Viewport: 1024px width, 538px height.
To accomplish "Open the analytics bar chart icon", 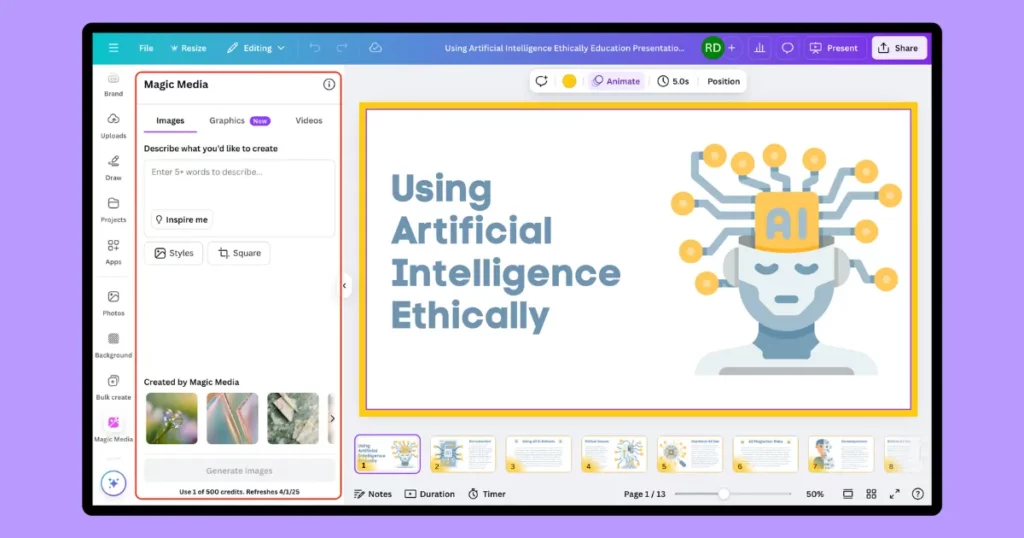I will point(760,48).
